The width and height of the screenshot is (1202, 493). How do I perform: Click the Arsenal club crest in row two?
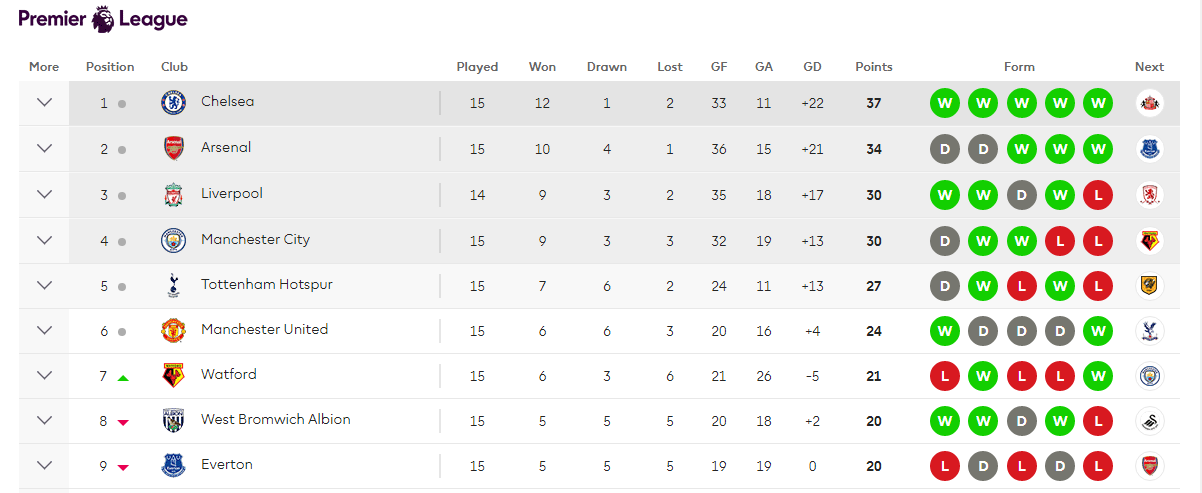click(174, 149)
